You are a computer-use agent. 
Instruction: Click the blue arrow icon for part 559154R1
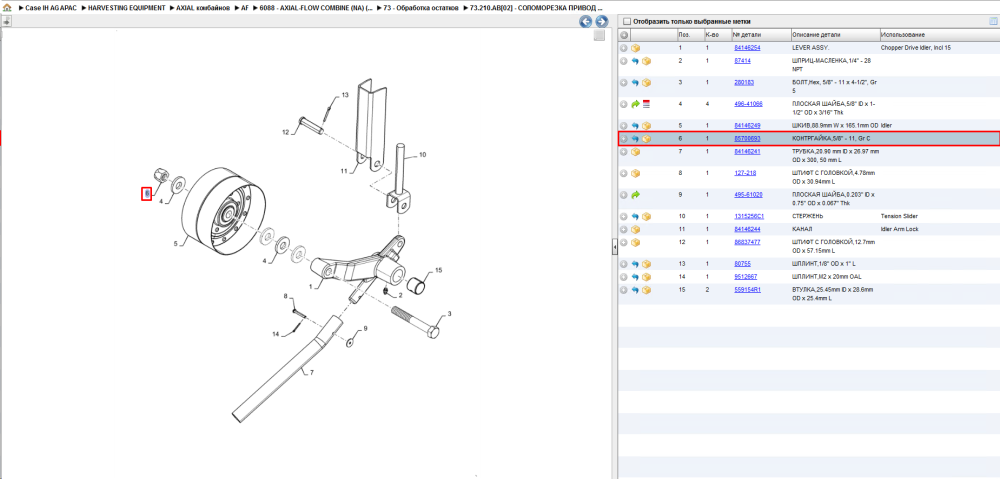635,290
